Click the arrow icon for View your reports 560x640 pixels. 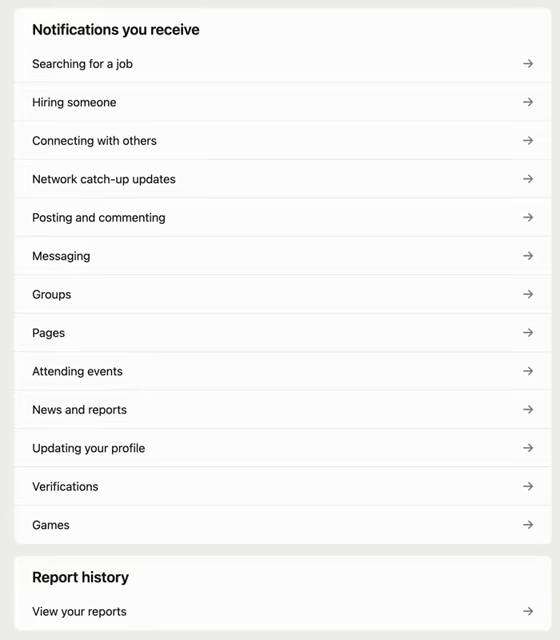pos(528,611)
